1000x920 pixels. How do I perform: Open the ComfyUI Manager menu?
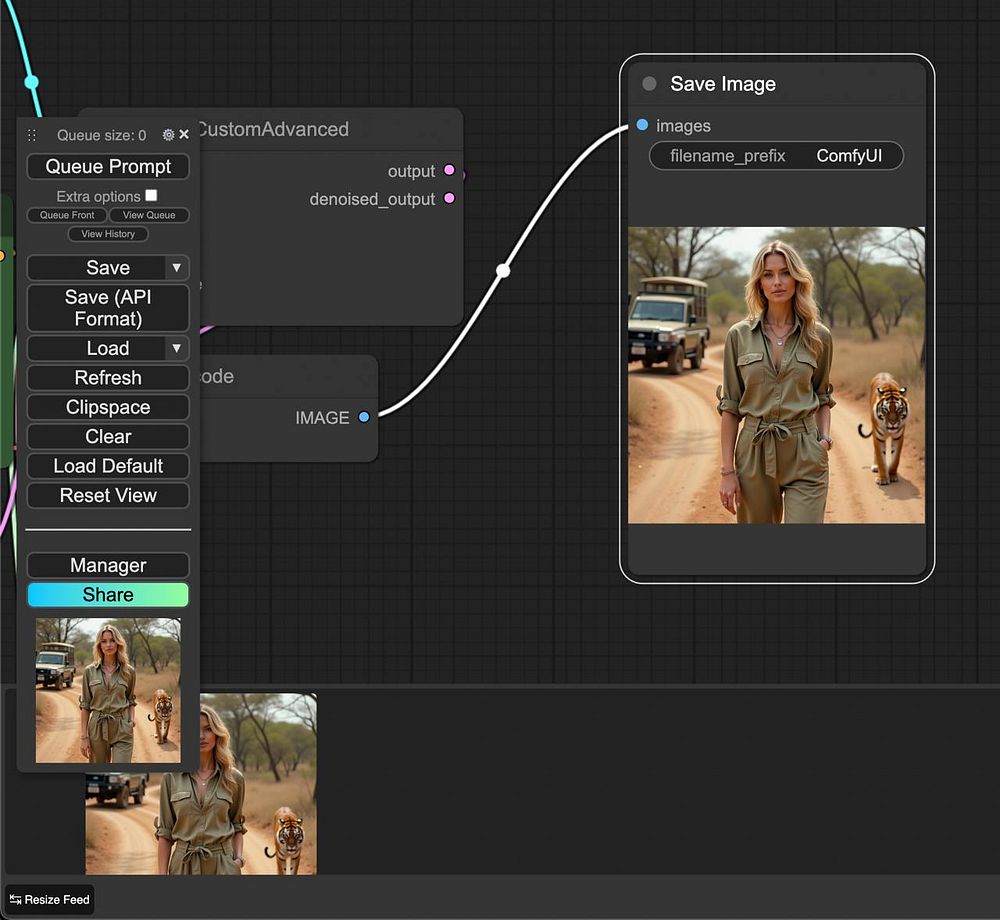[x=108, y=566]
